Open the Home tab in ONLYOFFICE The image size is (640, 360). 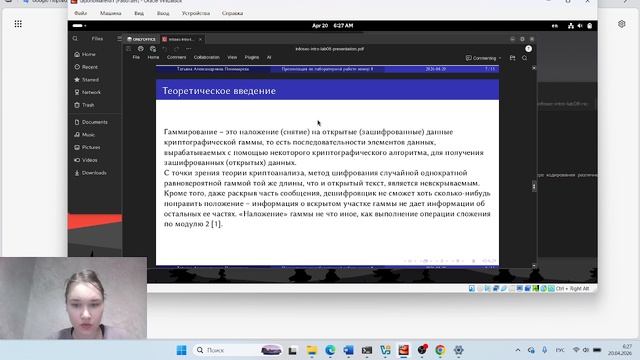click(x=153, y=58)
